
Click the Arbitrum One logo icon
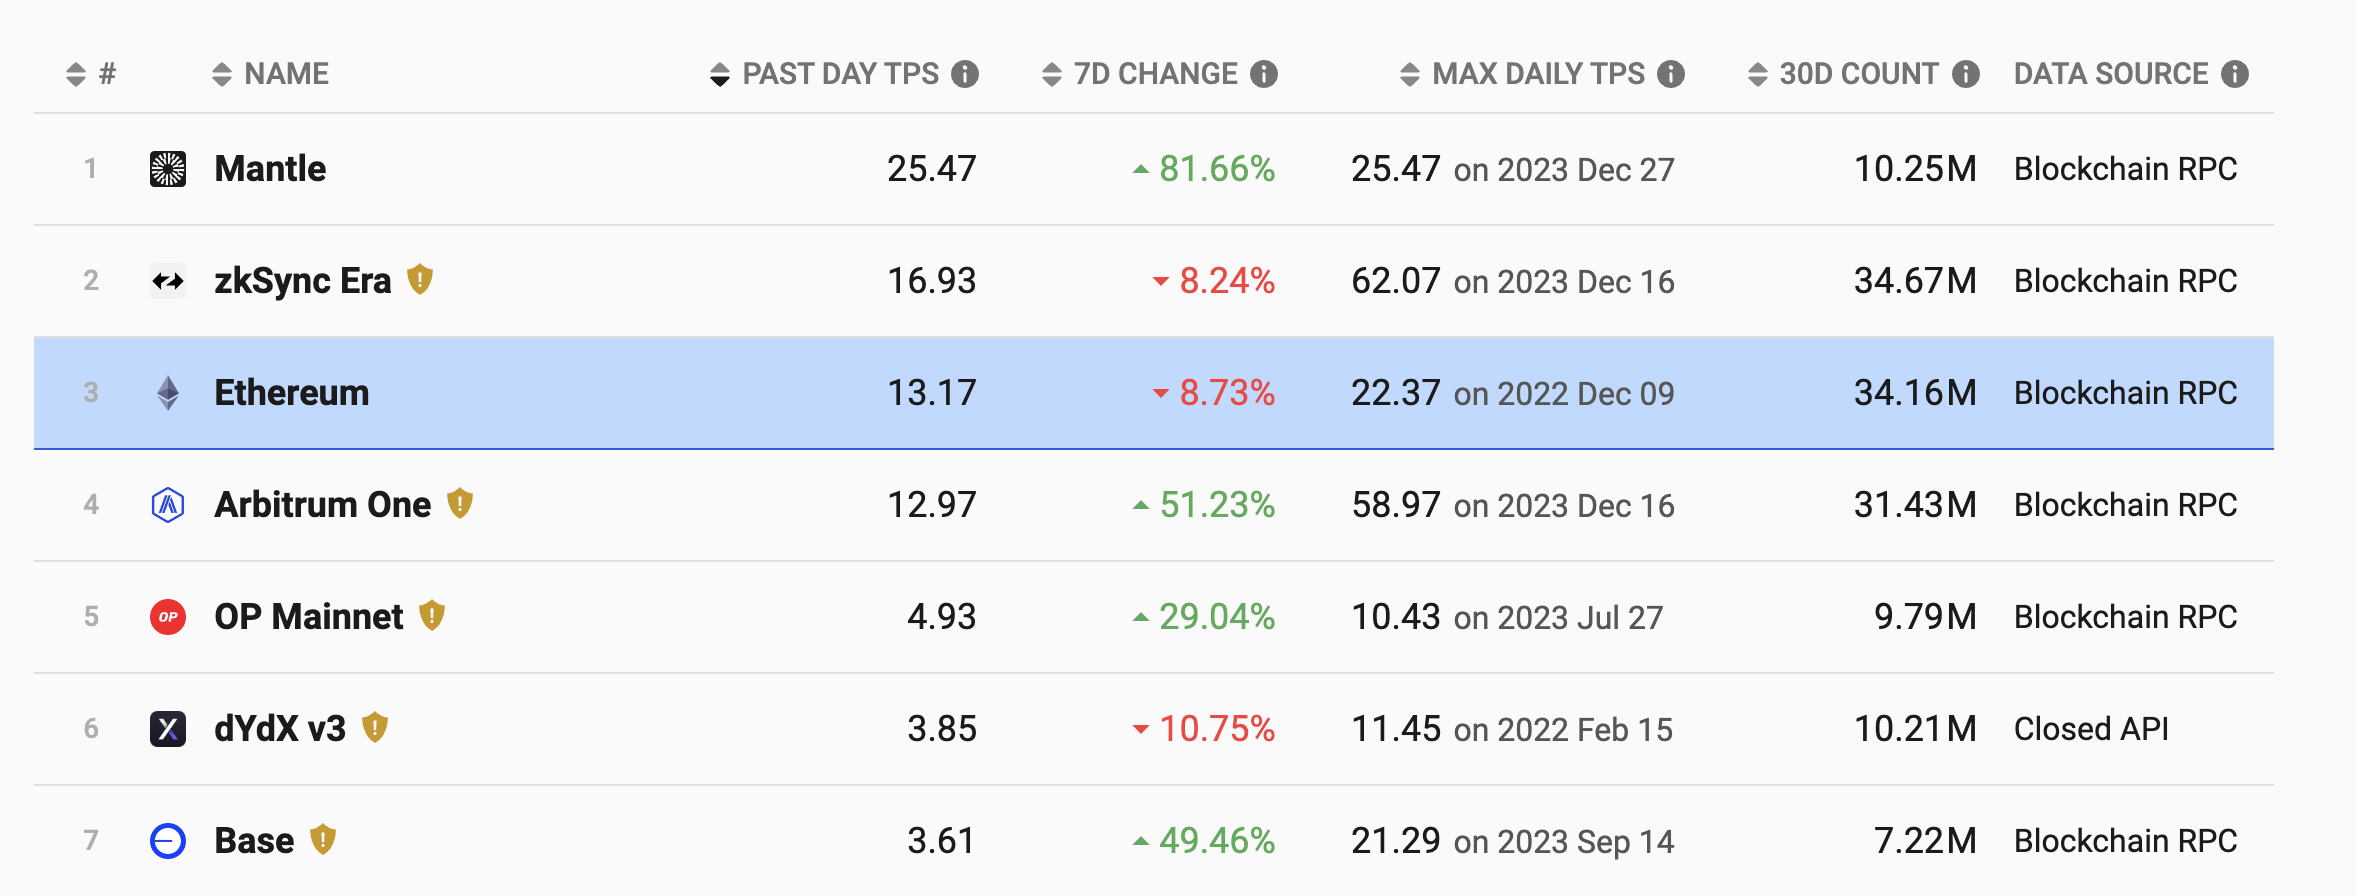tap(168, 505)
